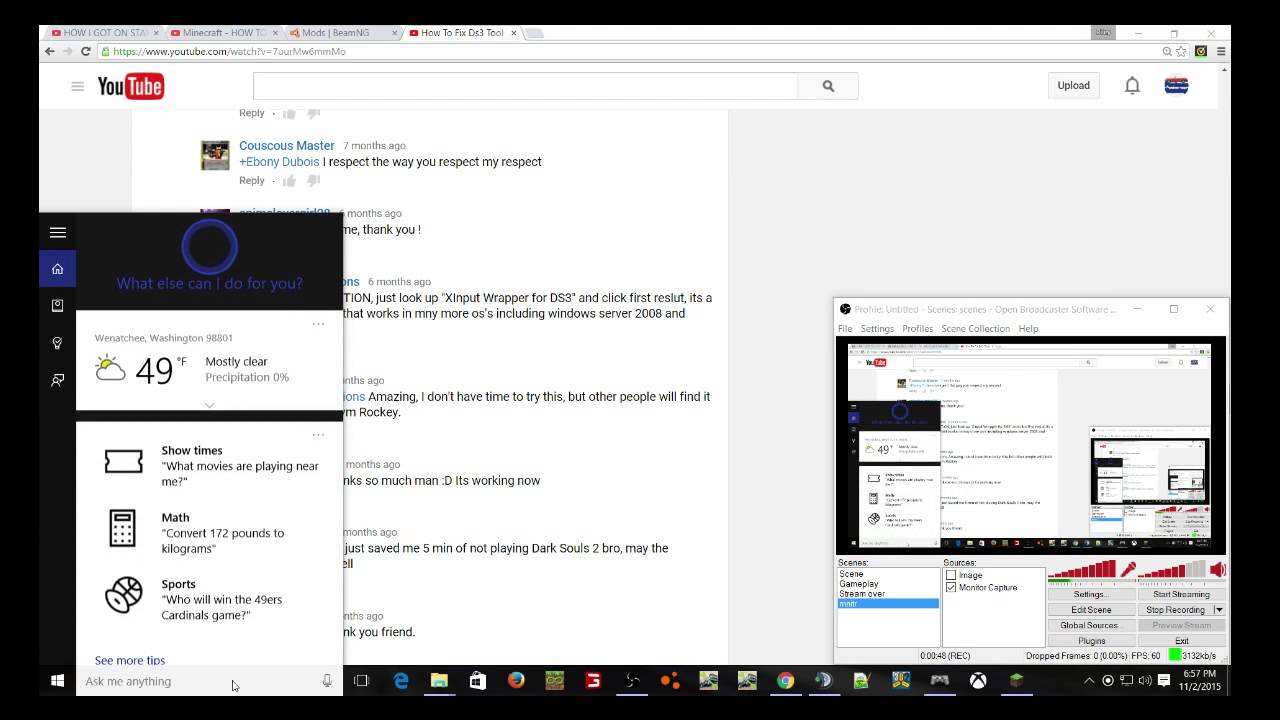Open Couscous Master's channel link
The height and width of the screenshot is (720, 1280).
click(286, 146)
